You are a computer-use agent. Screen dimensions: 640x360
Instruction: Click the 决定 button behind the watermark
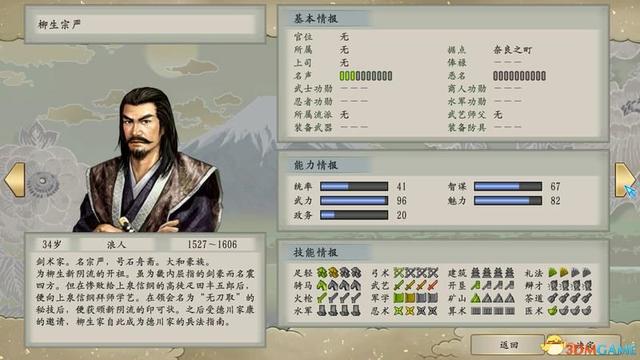click(x=584, y=345)
